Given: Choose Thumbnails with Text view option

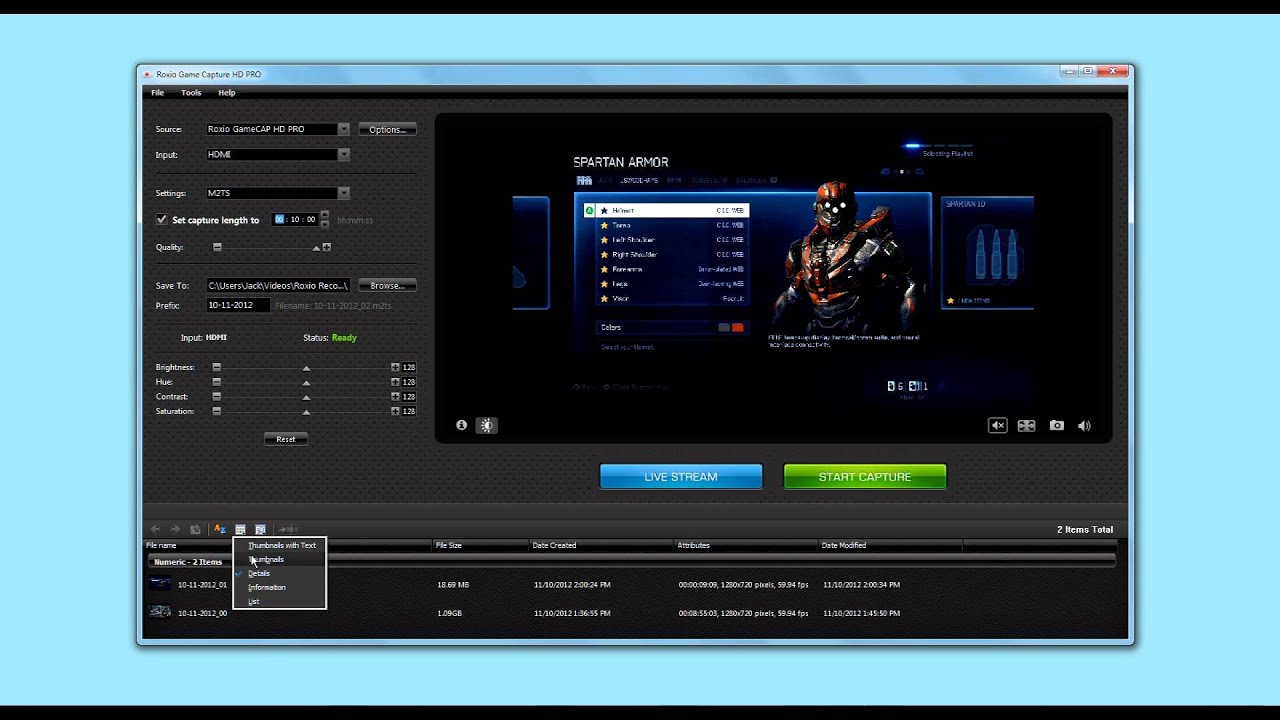Looking at the screenshot, I should click(x=281, y=545).
